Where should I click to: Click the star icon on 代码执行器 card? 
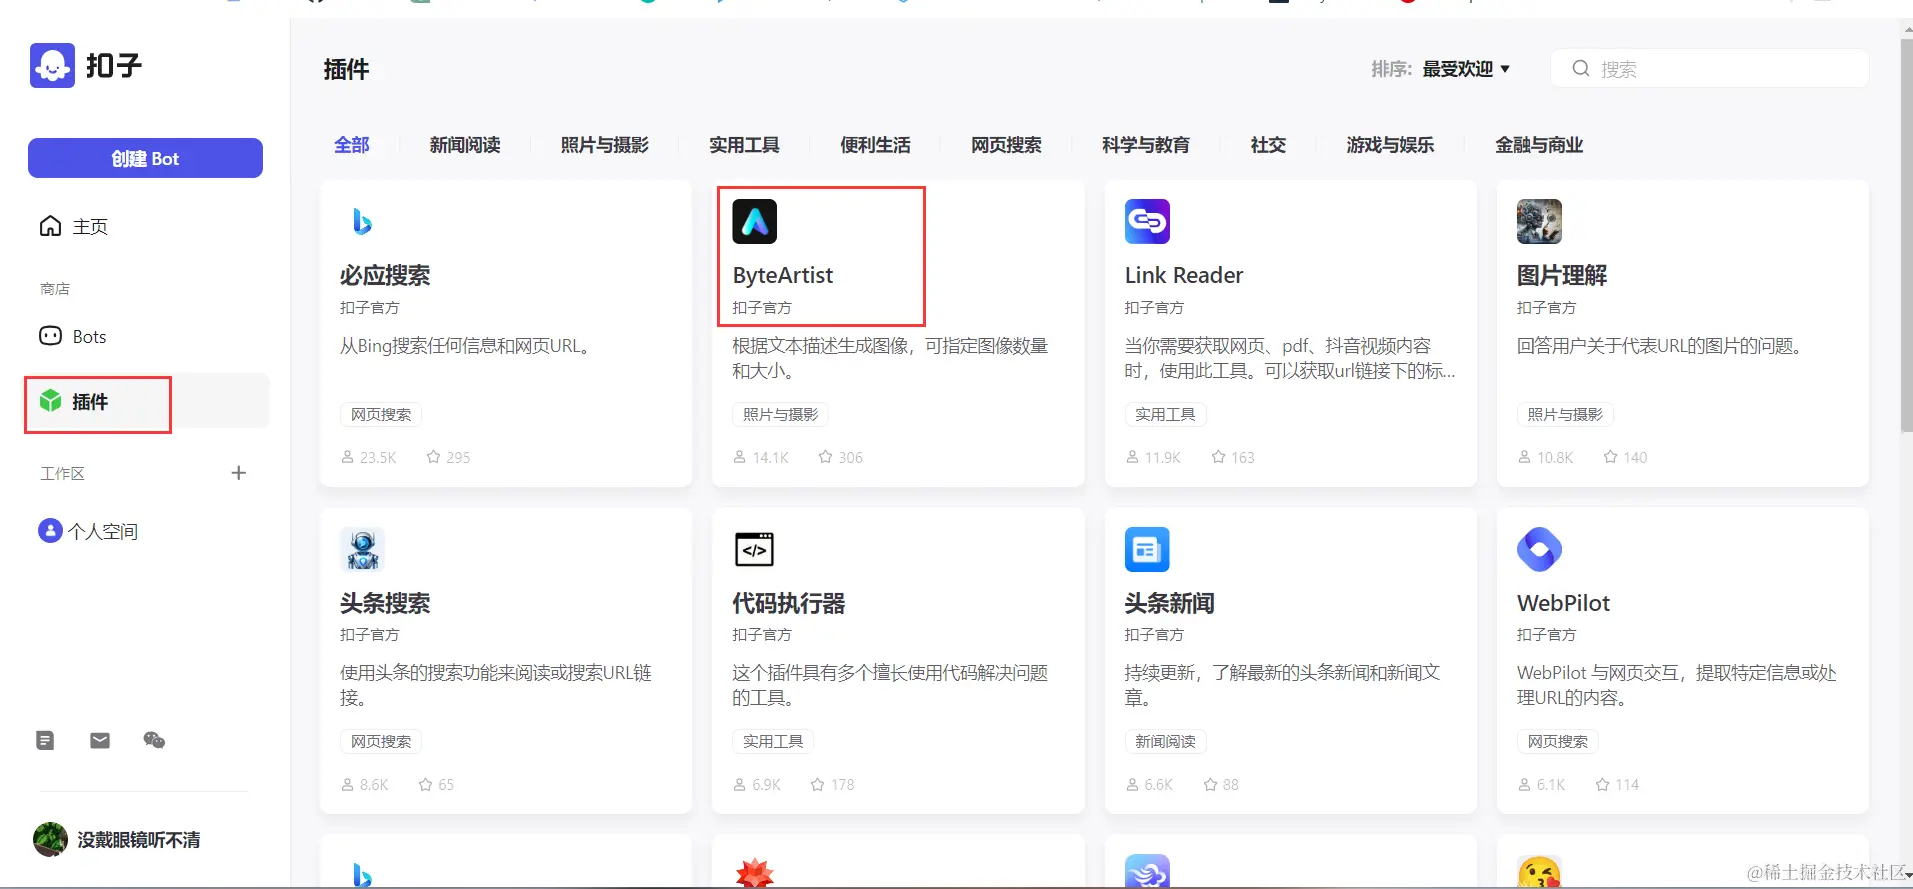click(x=817, y=784)
